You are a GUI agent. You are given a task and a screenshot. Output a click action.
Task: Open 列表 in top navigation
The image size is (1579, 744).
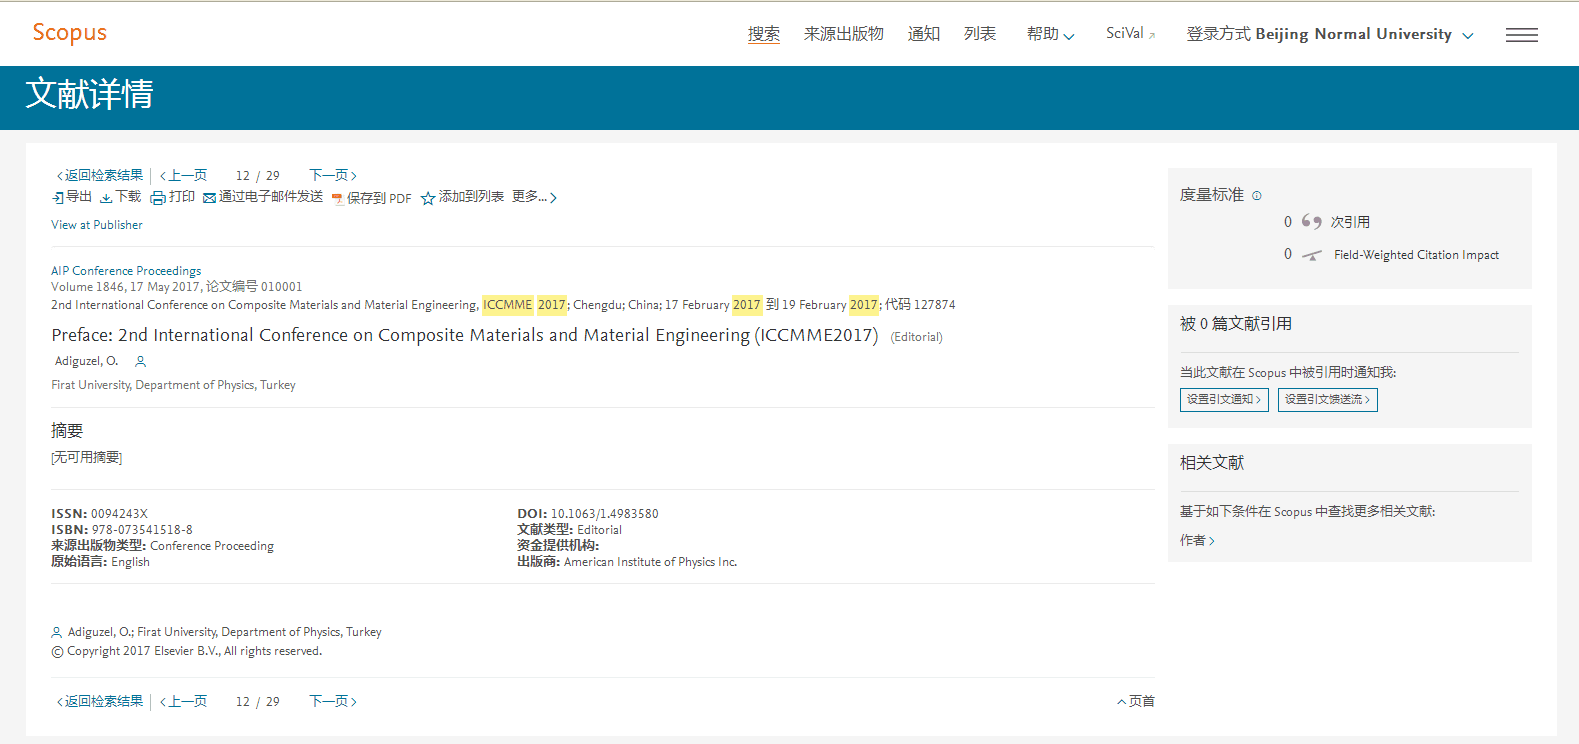coord(980,34)
